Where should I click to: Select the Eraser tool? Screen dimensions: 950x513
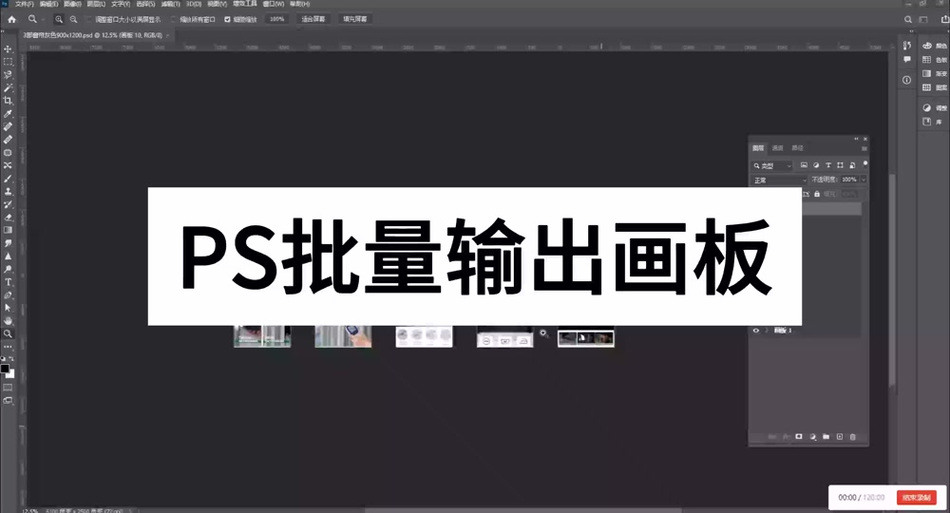point(8,217)
